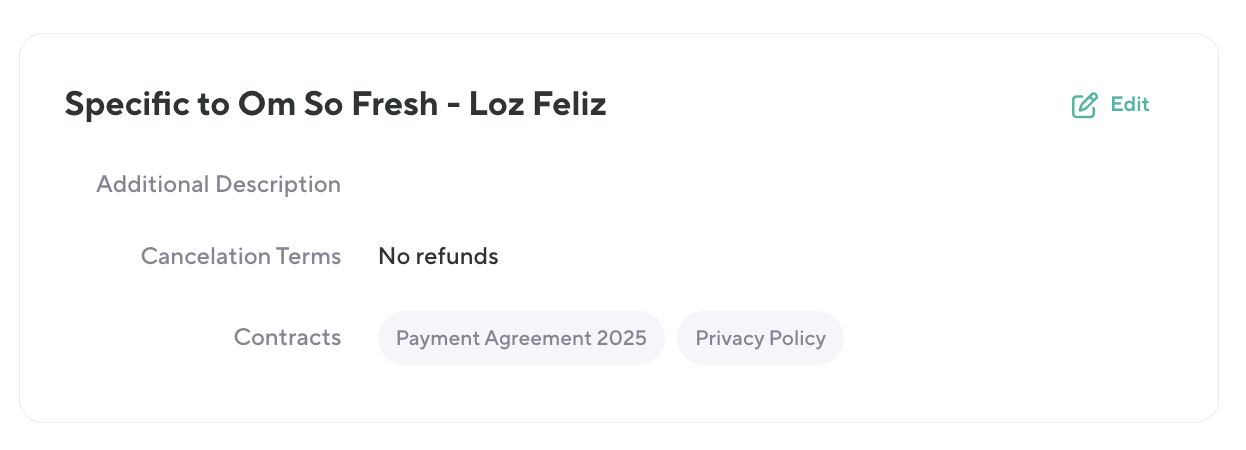Viewport: 1246px width, 450px height.
Task: Click the word 'Payment' on the first chip
Action: click(x=436, y=338)
